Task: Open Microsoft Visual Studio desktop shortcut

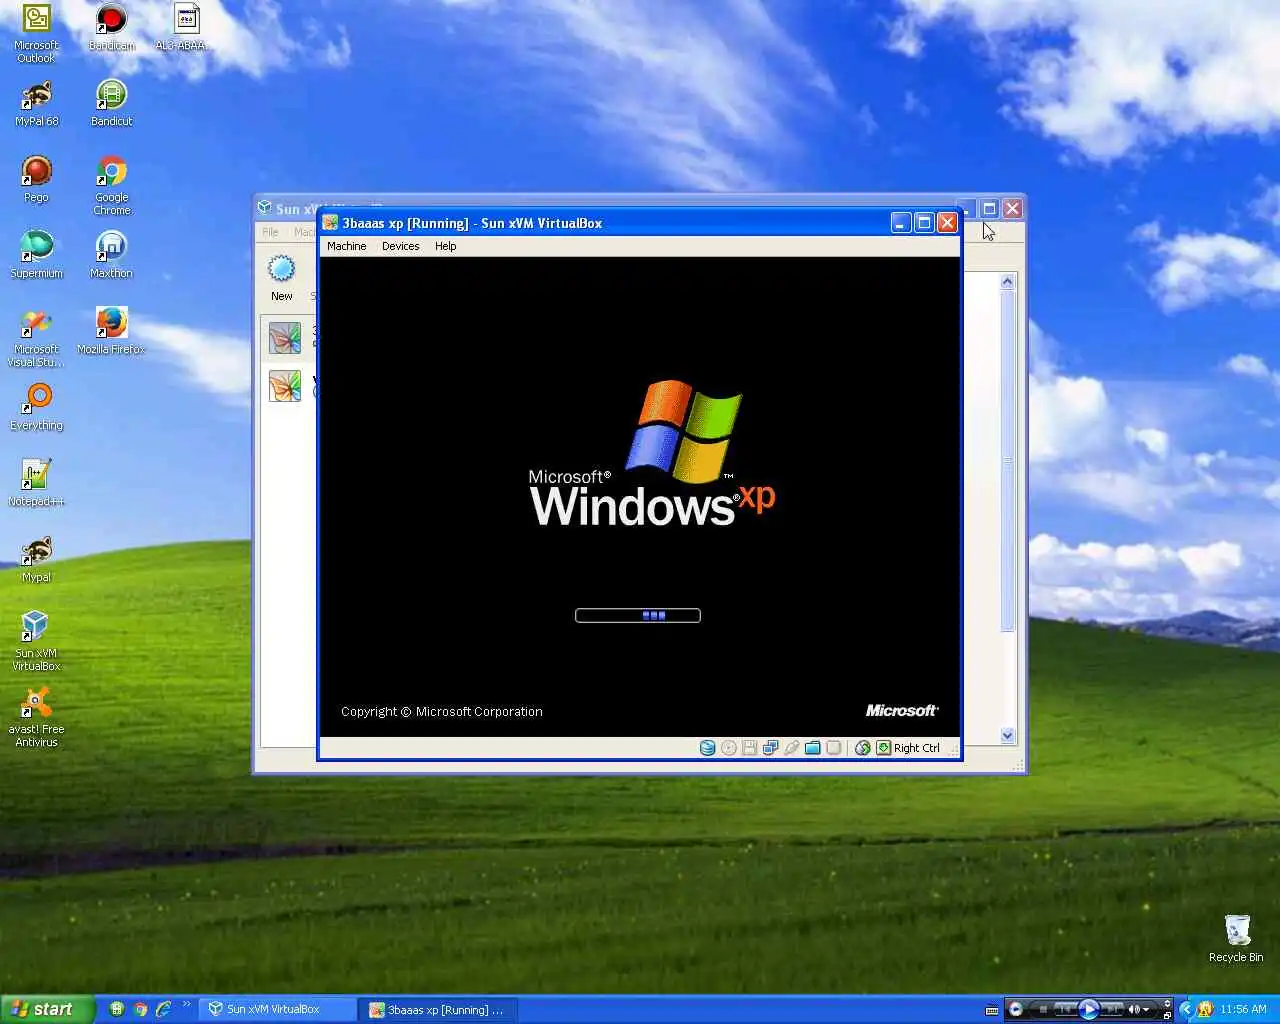Action: coord(37,338)
